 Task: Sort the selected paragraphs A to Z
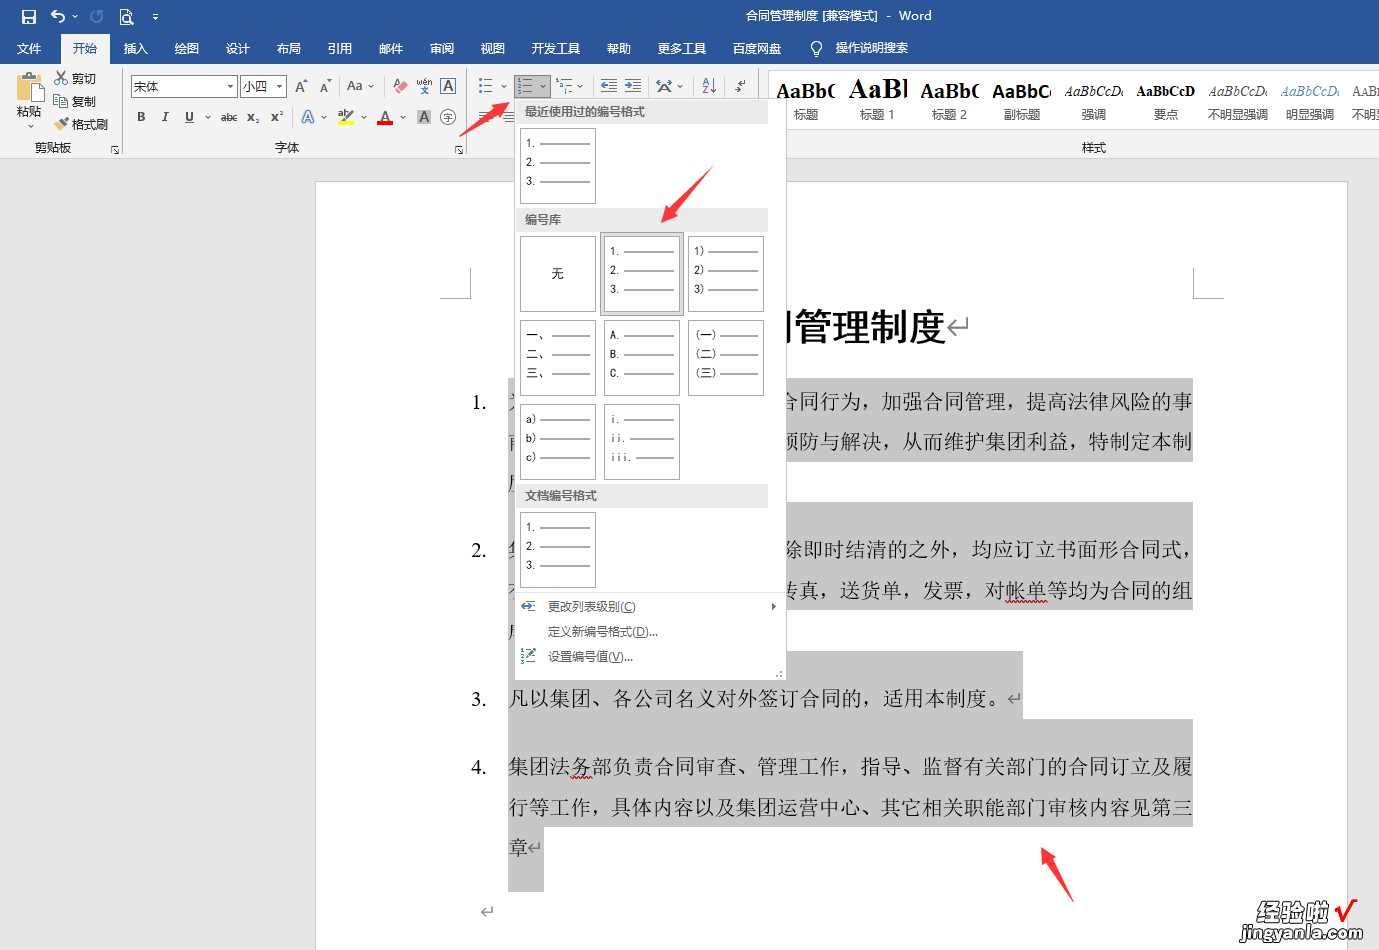pyautogui.click(x=709, y=86)
